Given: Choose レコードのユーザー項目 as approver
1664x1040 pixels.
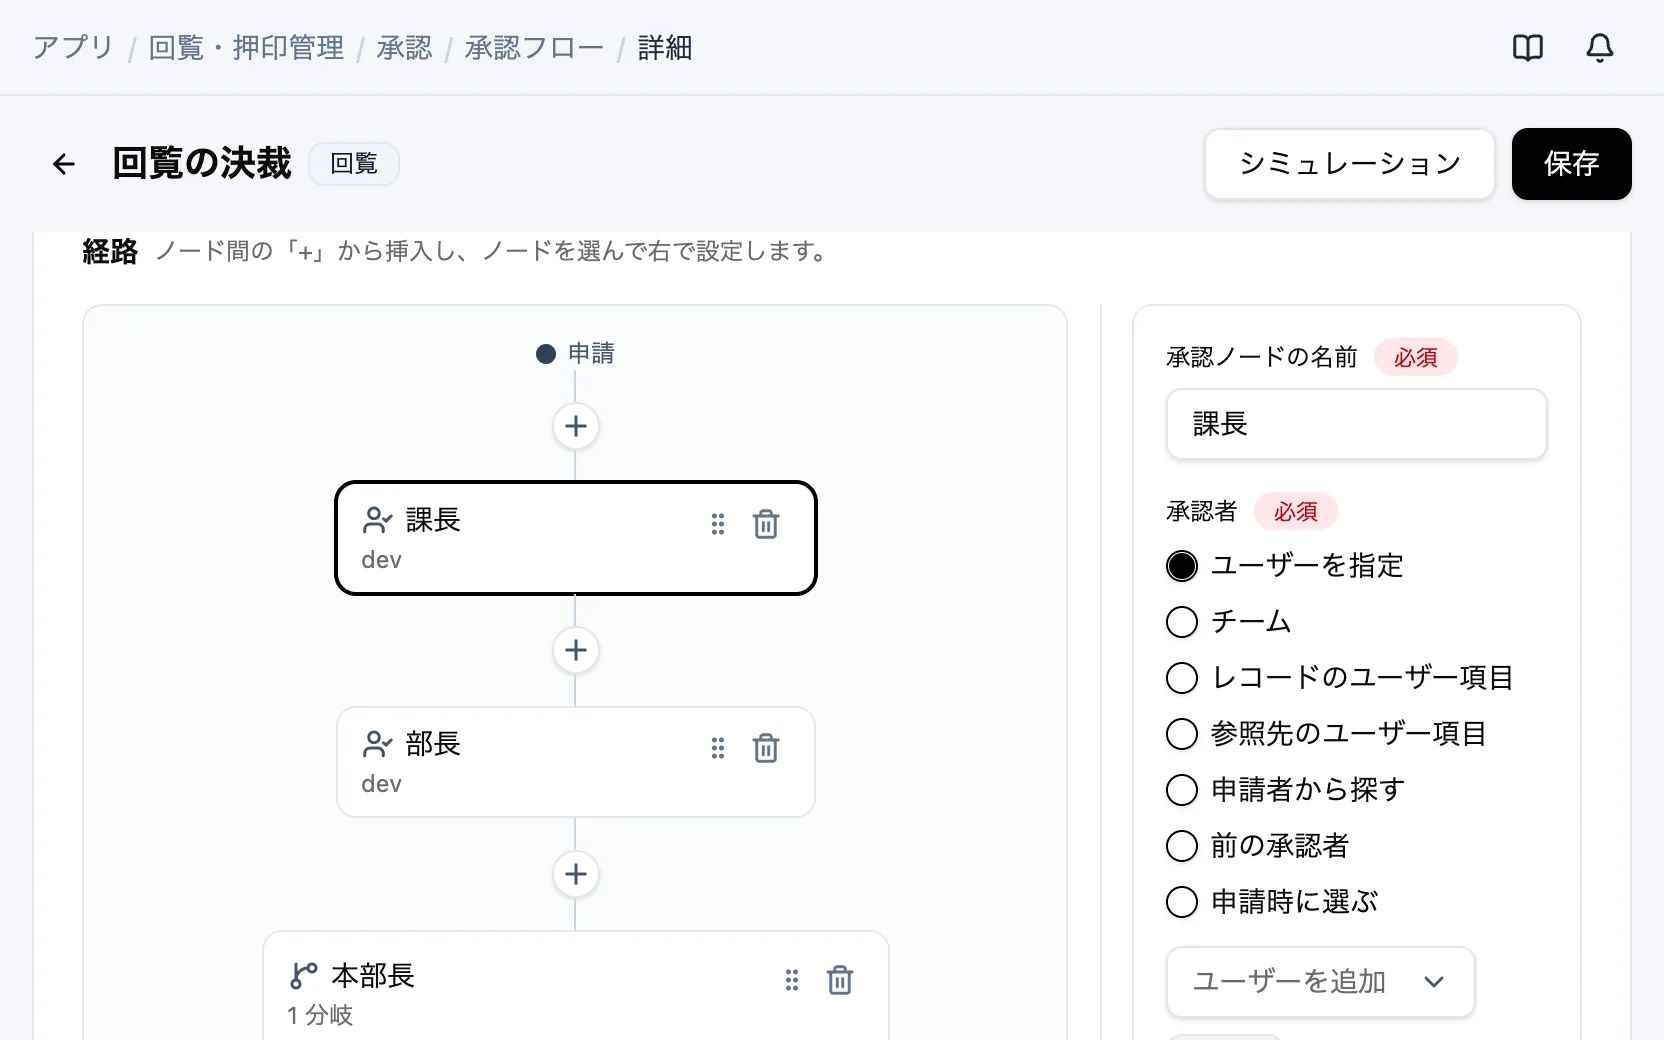Looking at the screenshot, I should click(1182, 678).
